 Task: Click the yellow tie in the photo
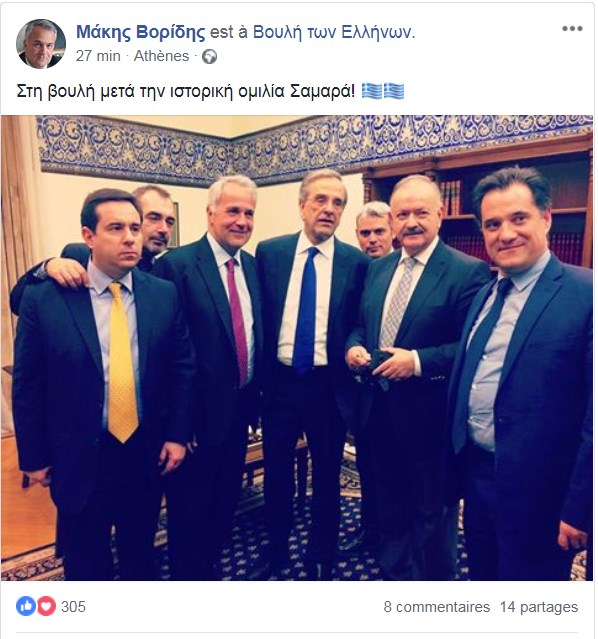(x=121, y=362)
